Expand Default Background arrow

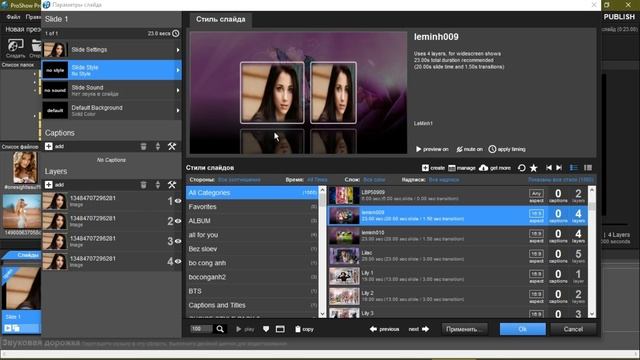[178, 110]
